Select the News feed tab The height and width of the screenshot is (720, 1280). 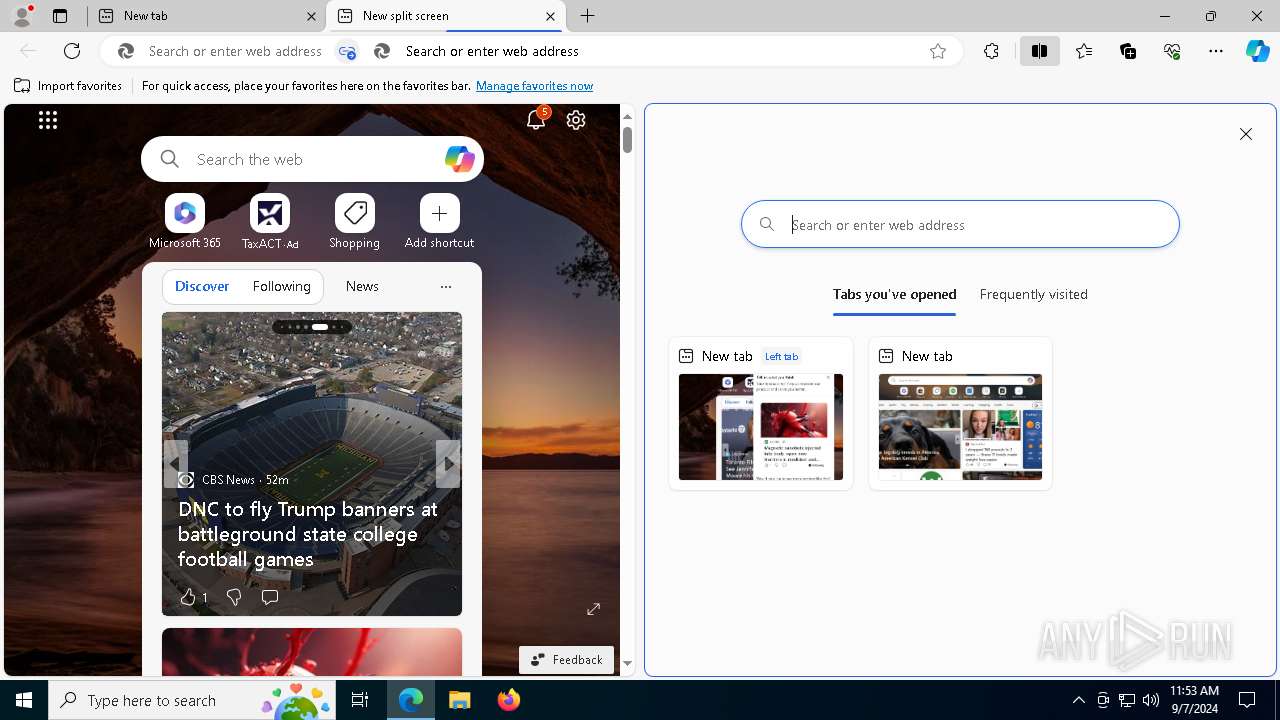pyautogui.click(x=362, y=286)
